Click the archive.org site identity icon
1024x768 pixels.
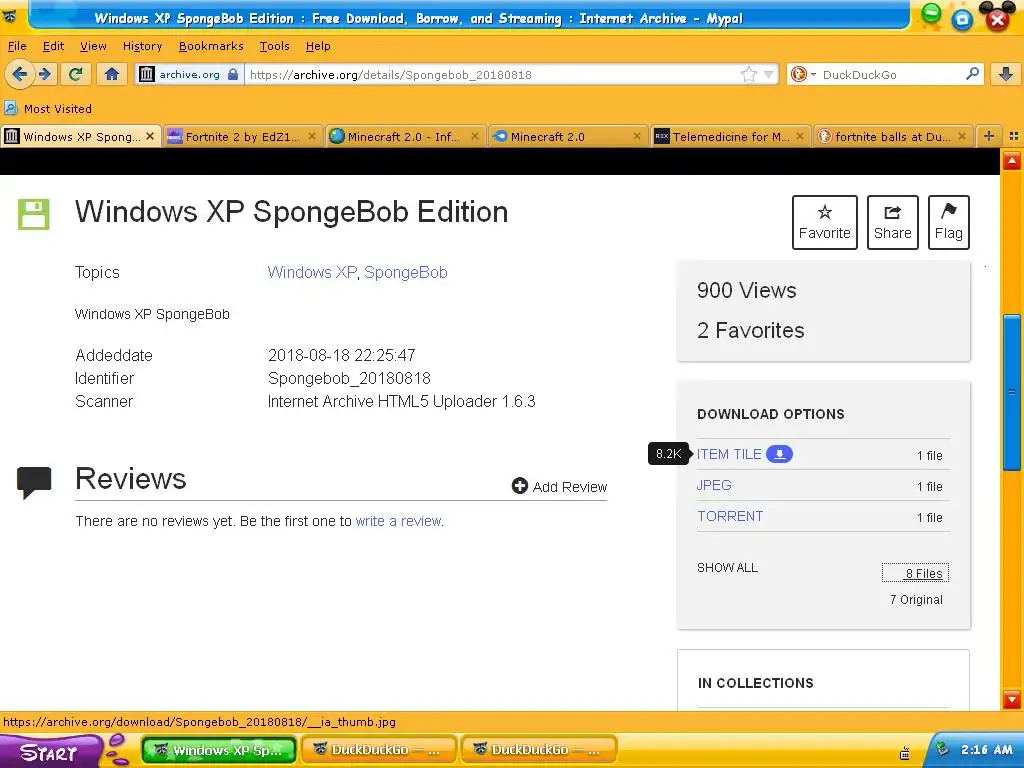pos(146,74)
